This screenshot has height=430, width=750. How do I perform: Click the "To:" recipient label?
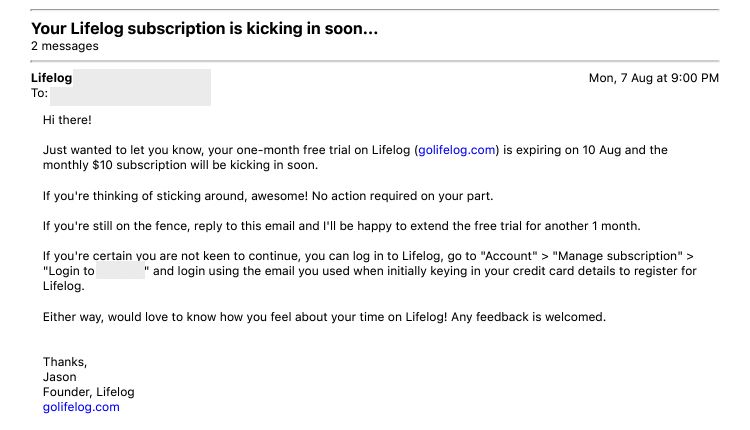click(x=39, y=93)
